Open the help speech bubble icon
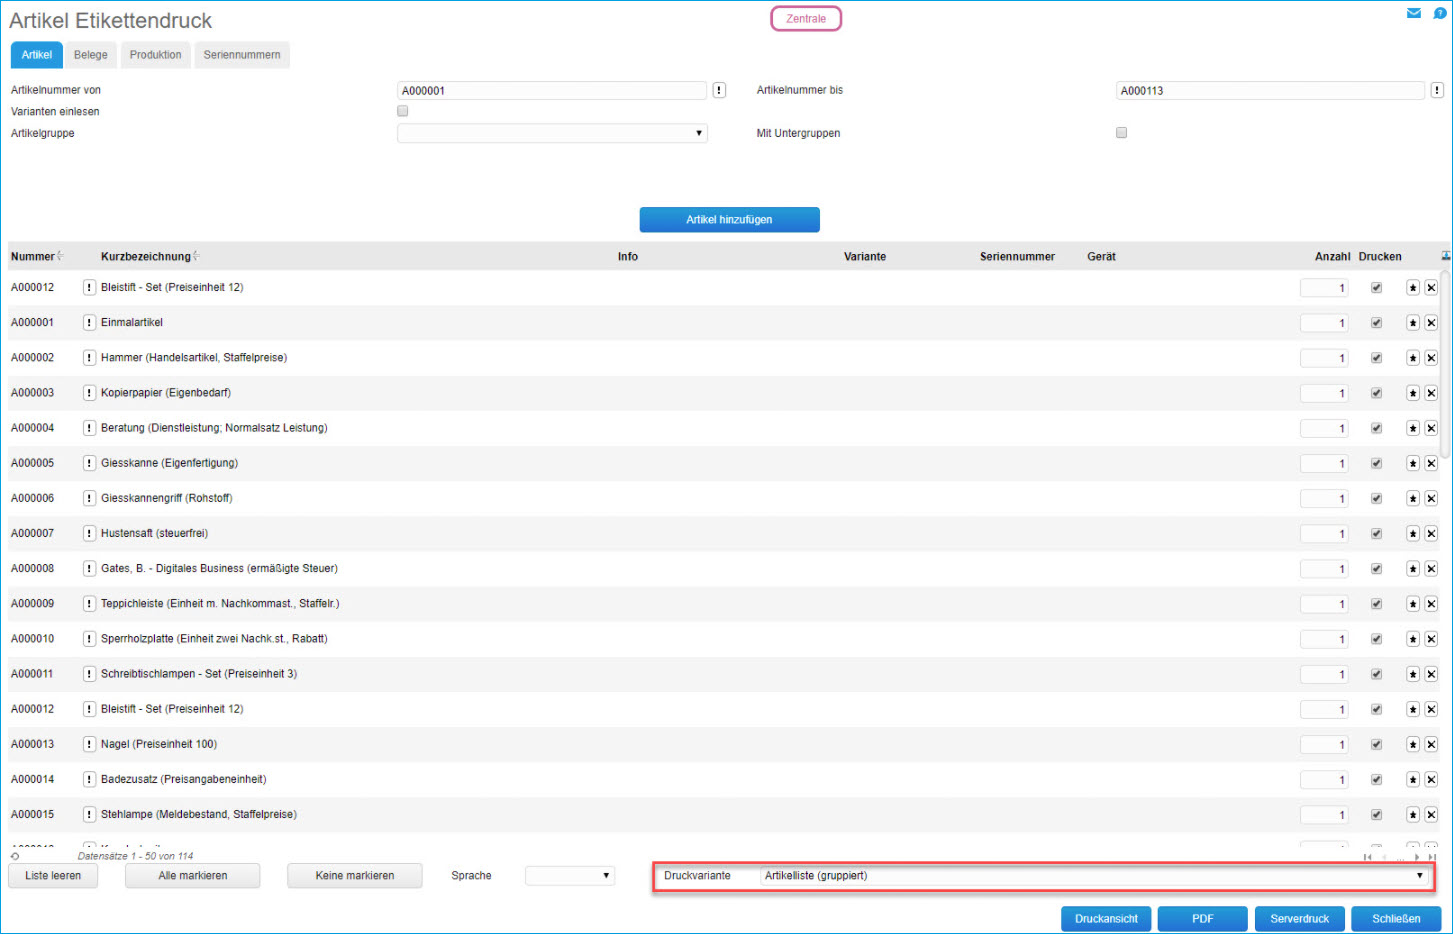 1439,13
